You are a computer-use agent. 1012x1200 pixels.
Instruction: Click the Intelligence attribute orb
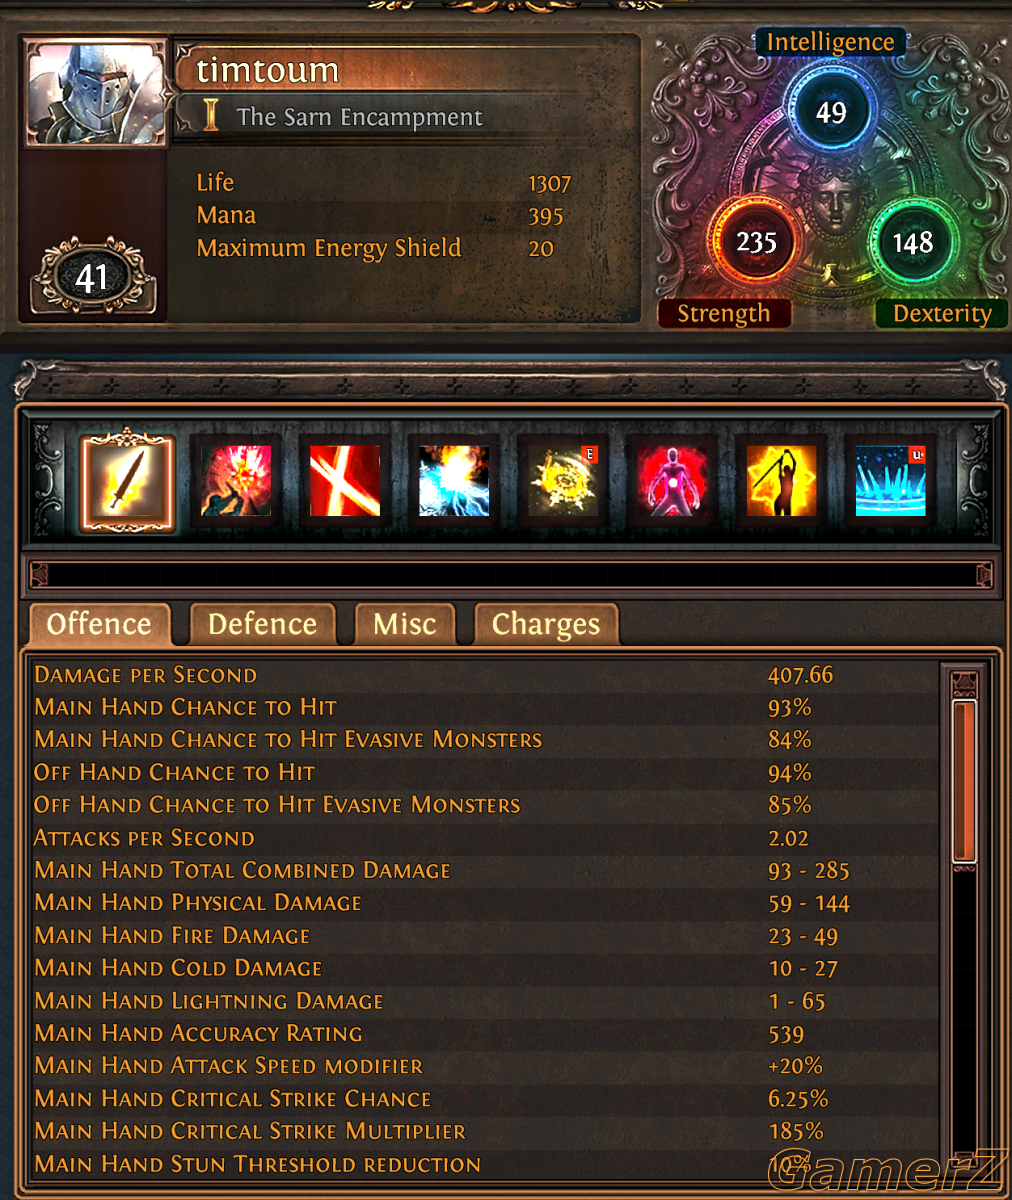click(830, 111)
